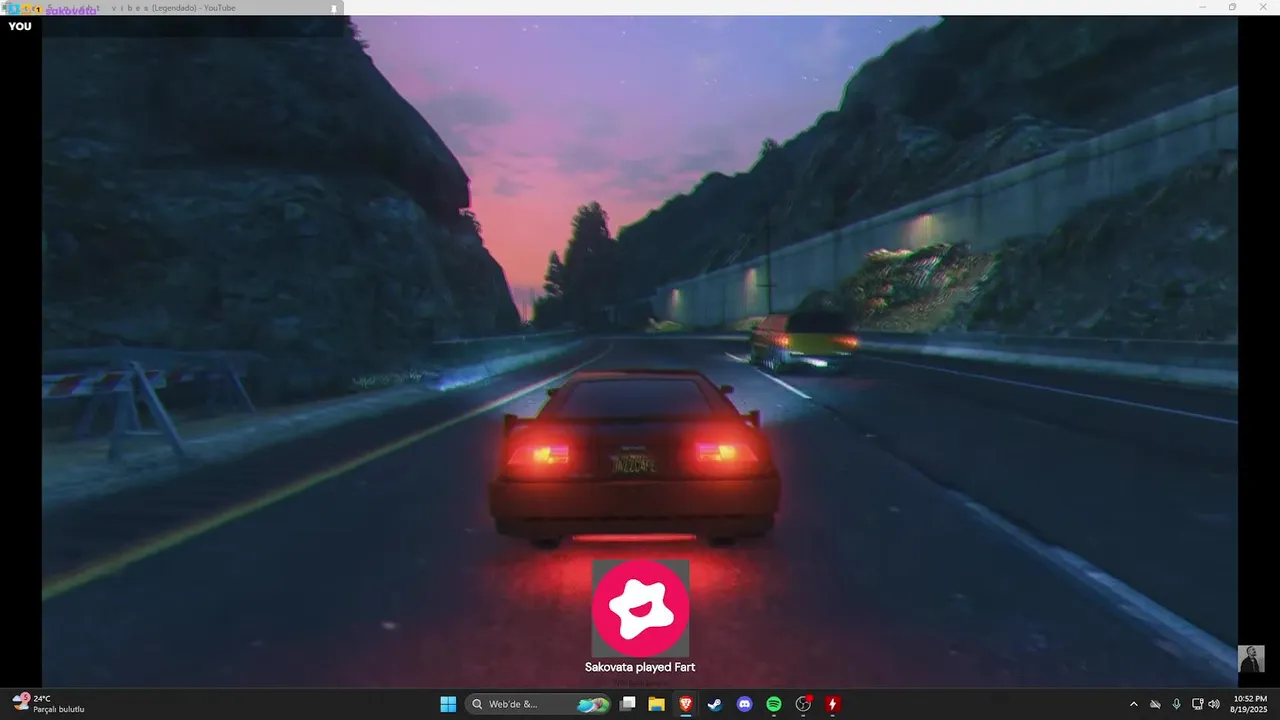1280x720 pixels.
Task: Click the 'vibes (Legendado) - YouTube' window title
Action: click(173, 8)
